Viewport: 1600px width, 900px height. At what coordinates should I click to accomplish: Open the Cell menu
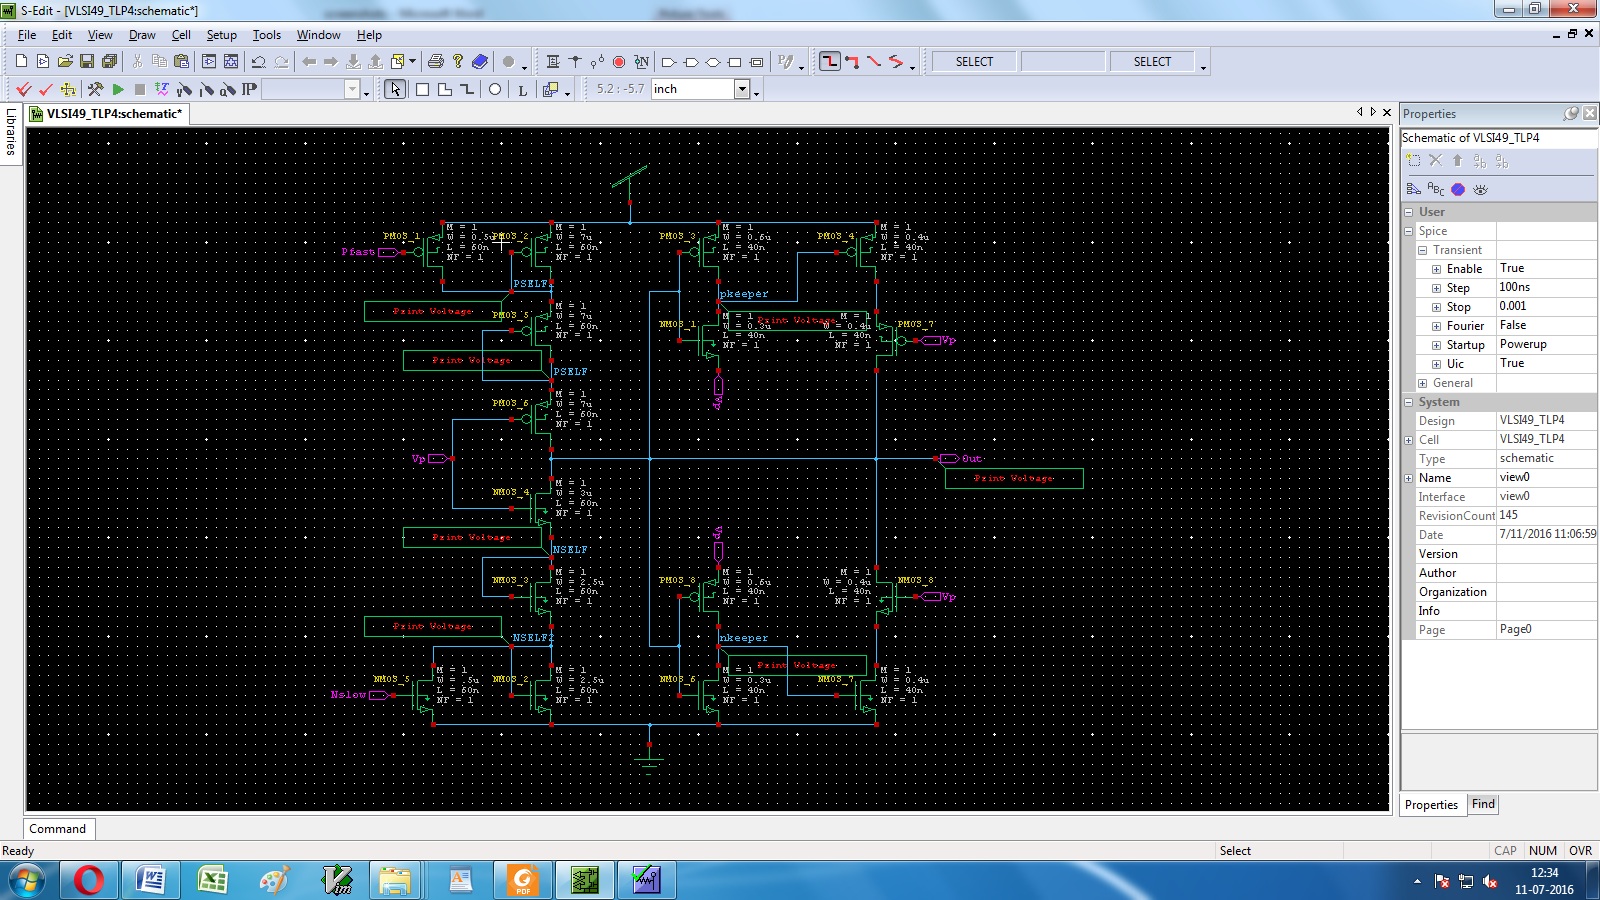pyautogui.click(x=181, y=35)
